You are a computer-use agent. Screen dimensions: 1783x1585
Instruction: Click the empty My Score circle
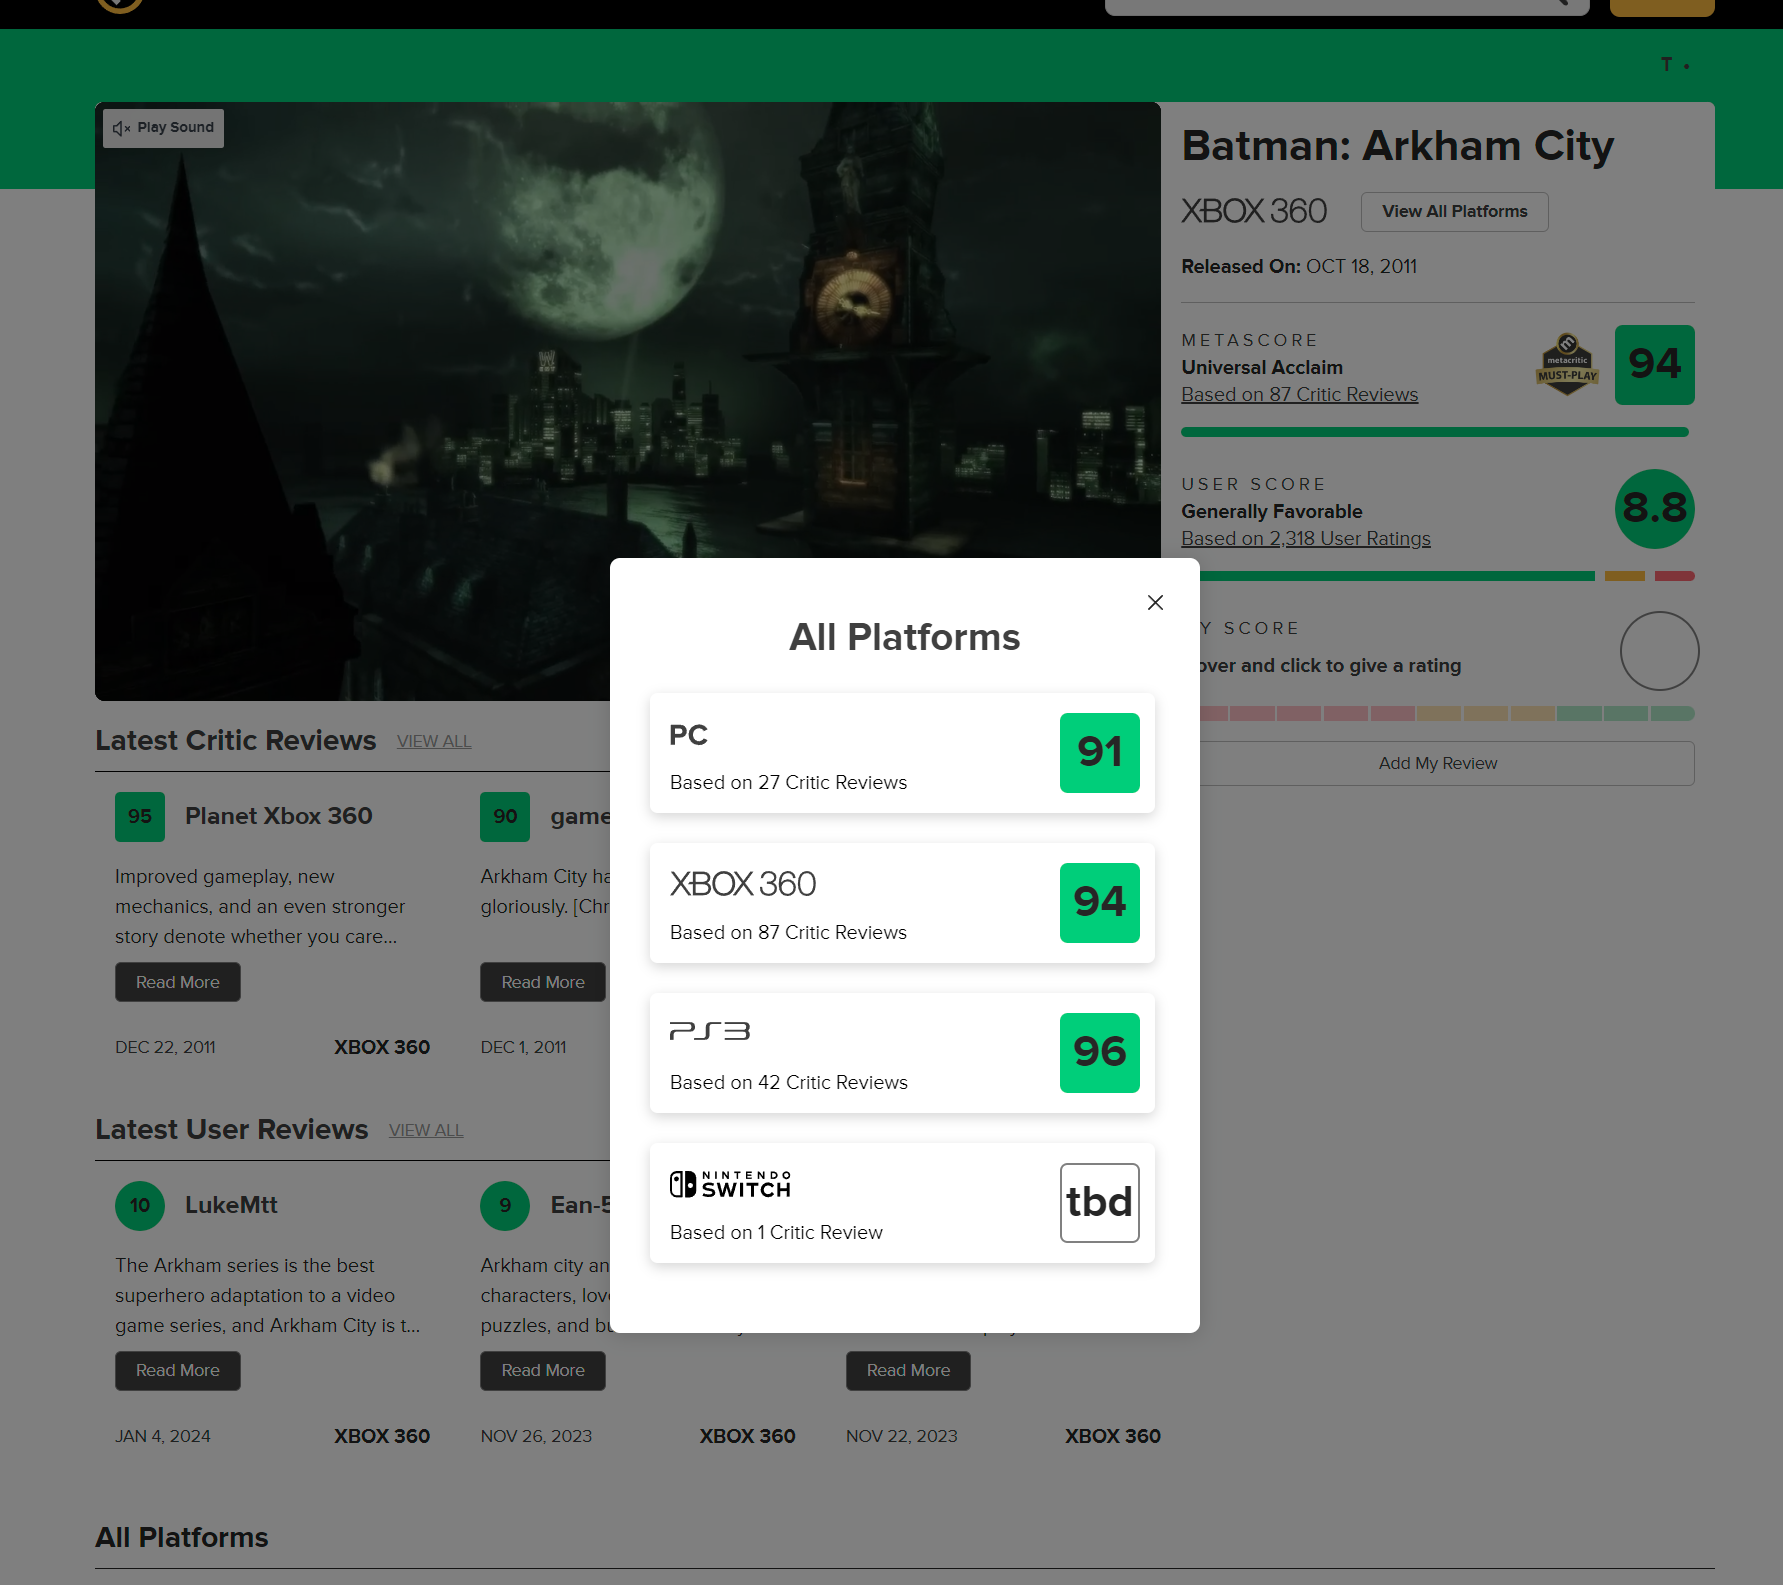pos(1659,651)
